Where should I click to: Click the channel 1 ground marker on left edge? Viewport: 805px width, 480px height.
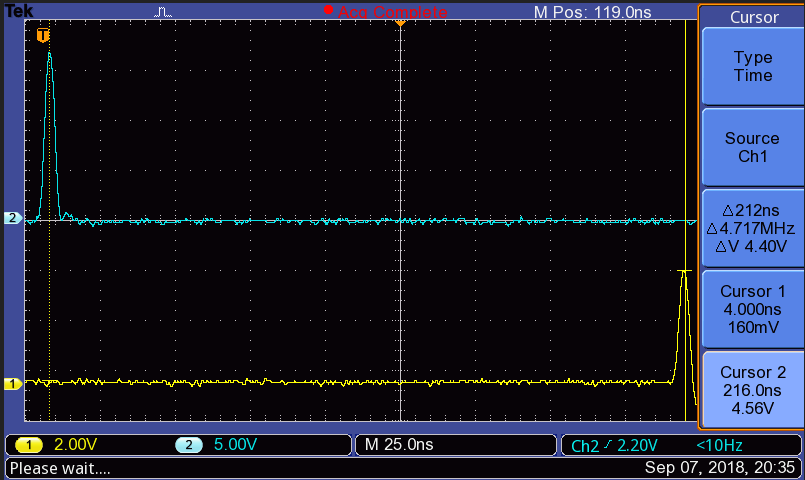13,383
